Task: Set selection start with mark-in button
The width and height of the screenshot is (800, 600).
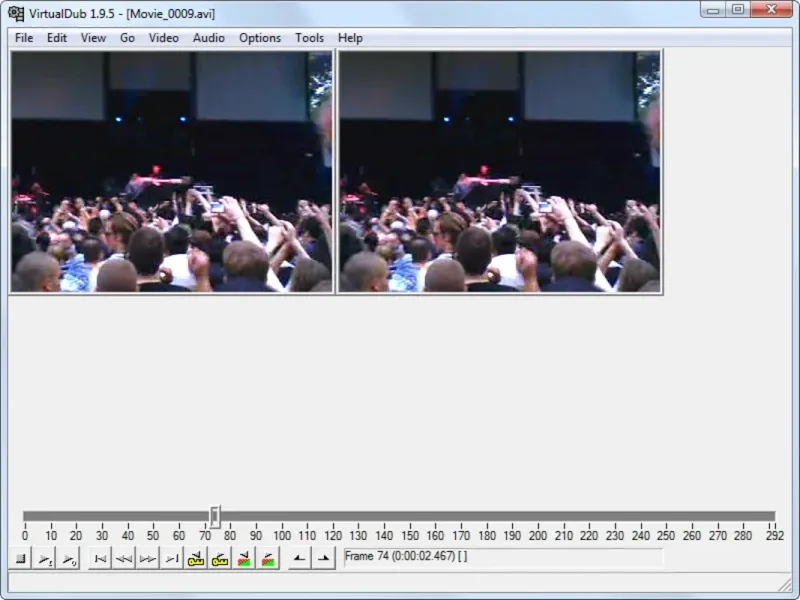Action: pyautogui.click(x=298, y=559)
